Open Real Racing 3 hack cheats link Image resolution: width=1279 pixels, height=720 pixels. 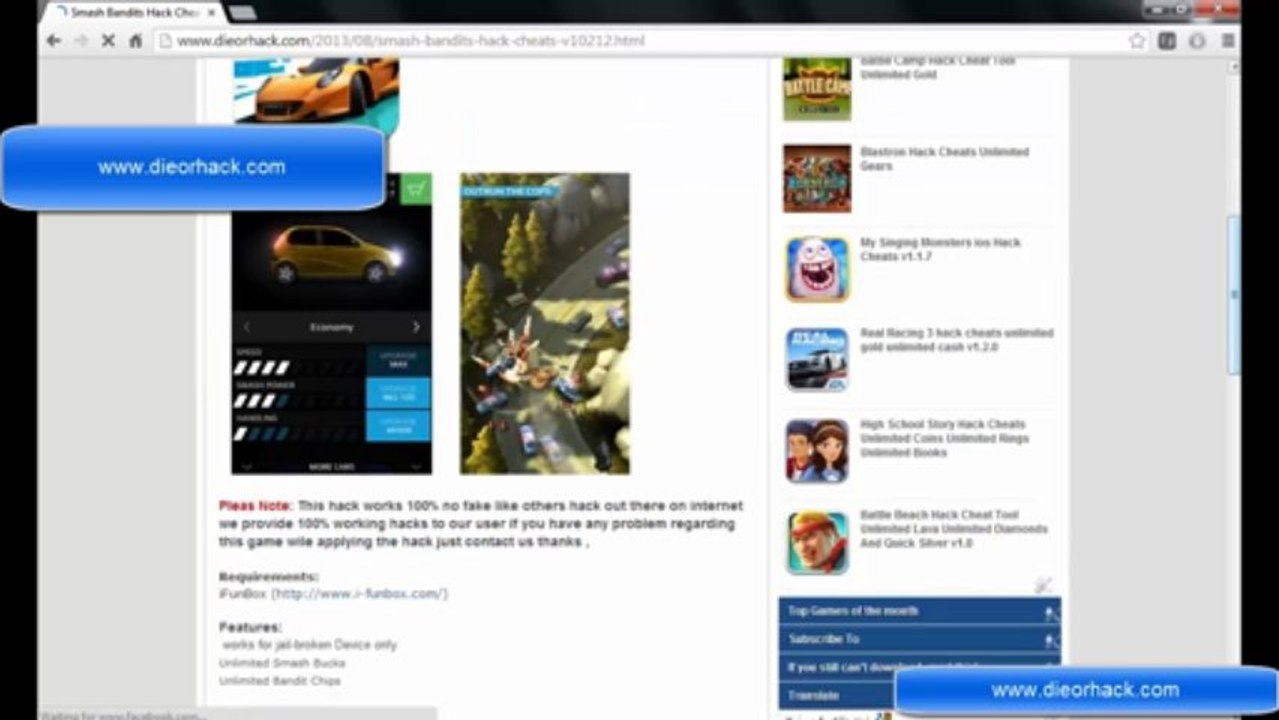[x=956, y=340]
